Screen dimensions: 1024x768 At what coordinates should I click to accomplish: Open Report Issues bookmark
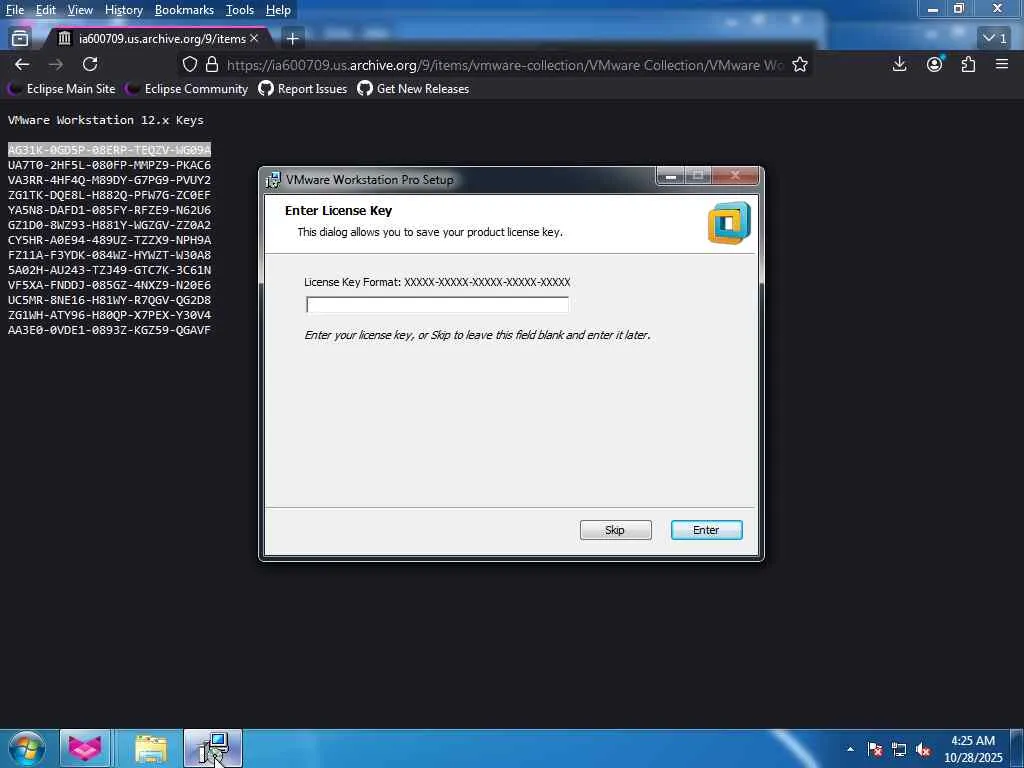tap(303, 89)
